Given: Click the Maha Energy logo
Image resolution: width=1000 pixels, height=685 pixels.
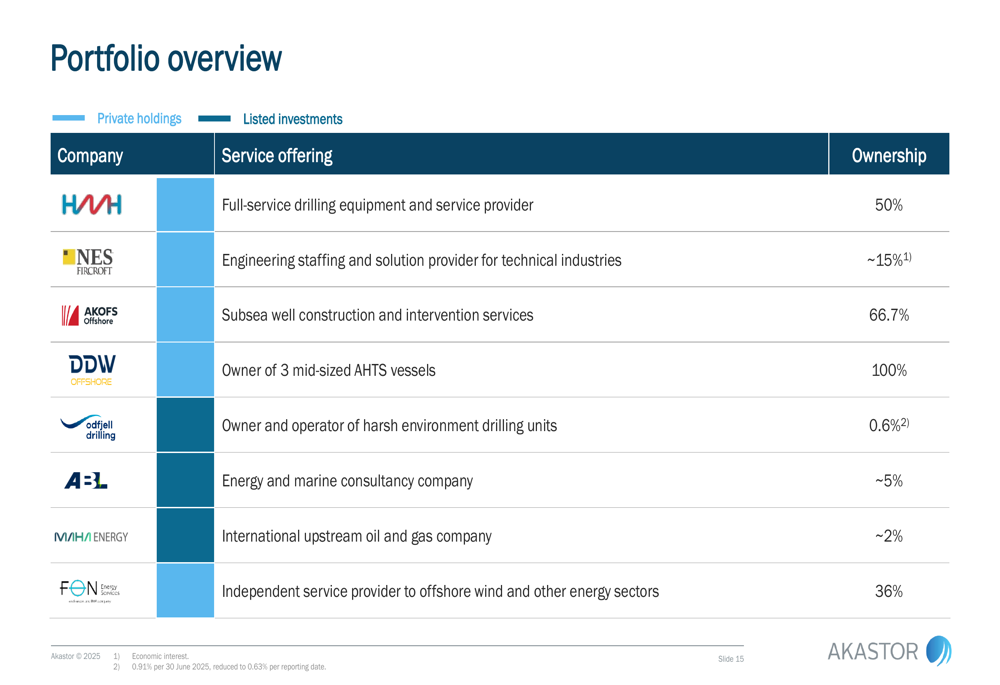Looking at the screenshot, I should 91,536.
